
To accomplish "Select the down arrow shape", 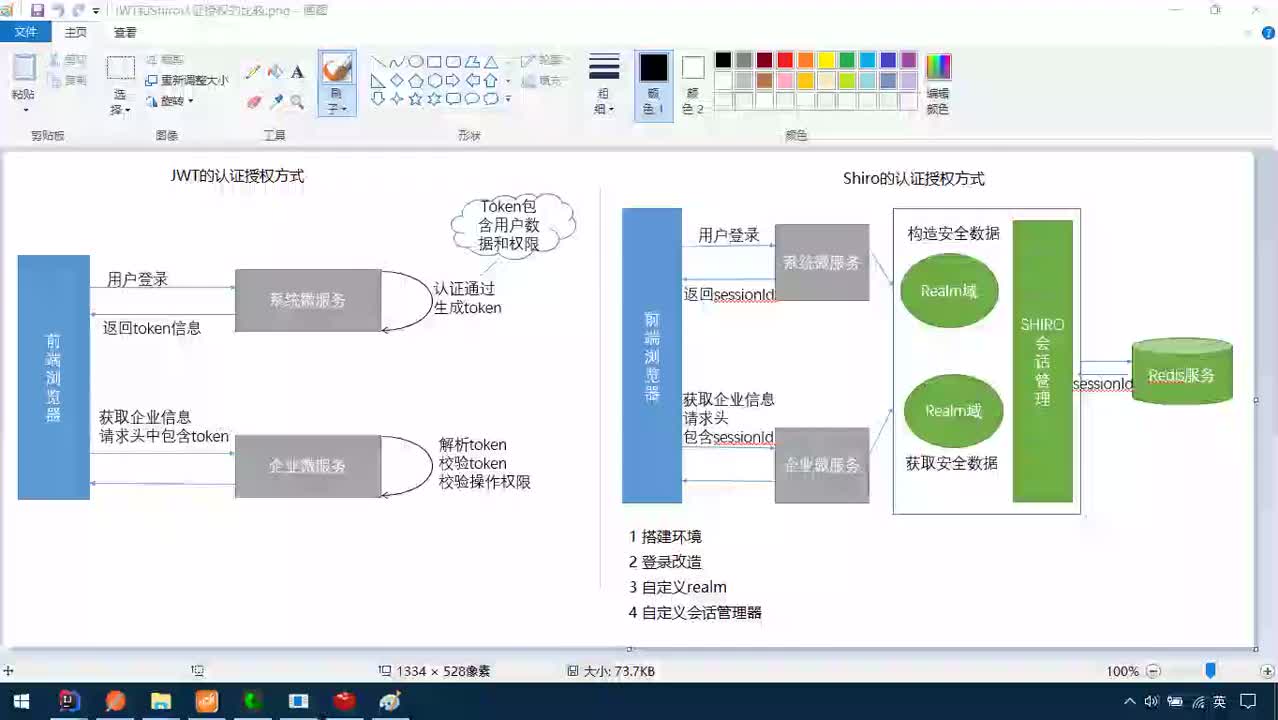I will point(378,98).
